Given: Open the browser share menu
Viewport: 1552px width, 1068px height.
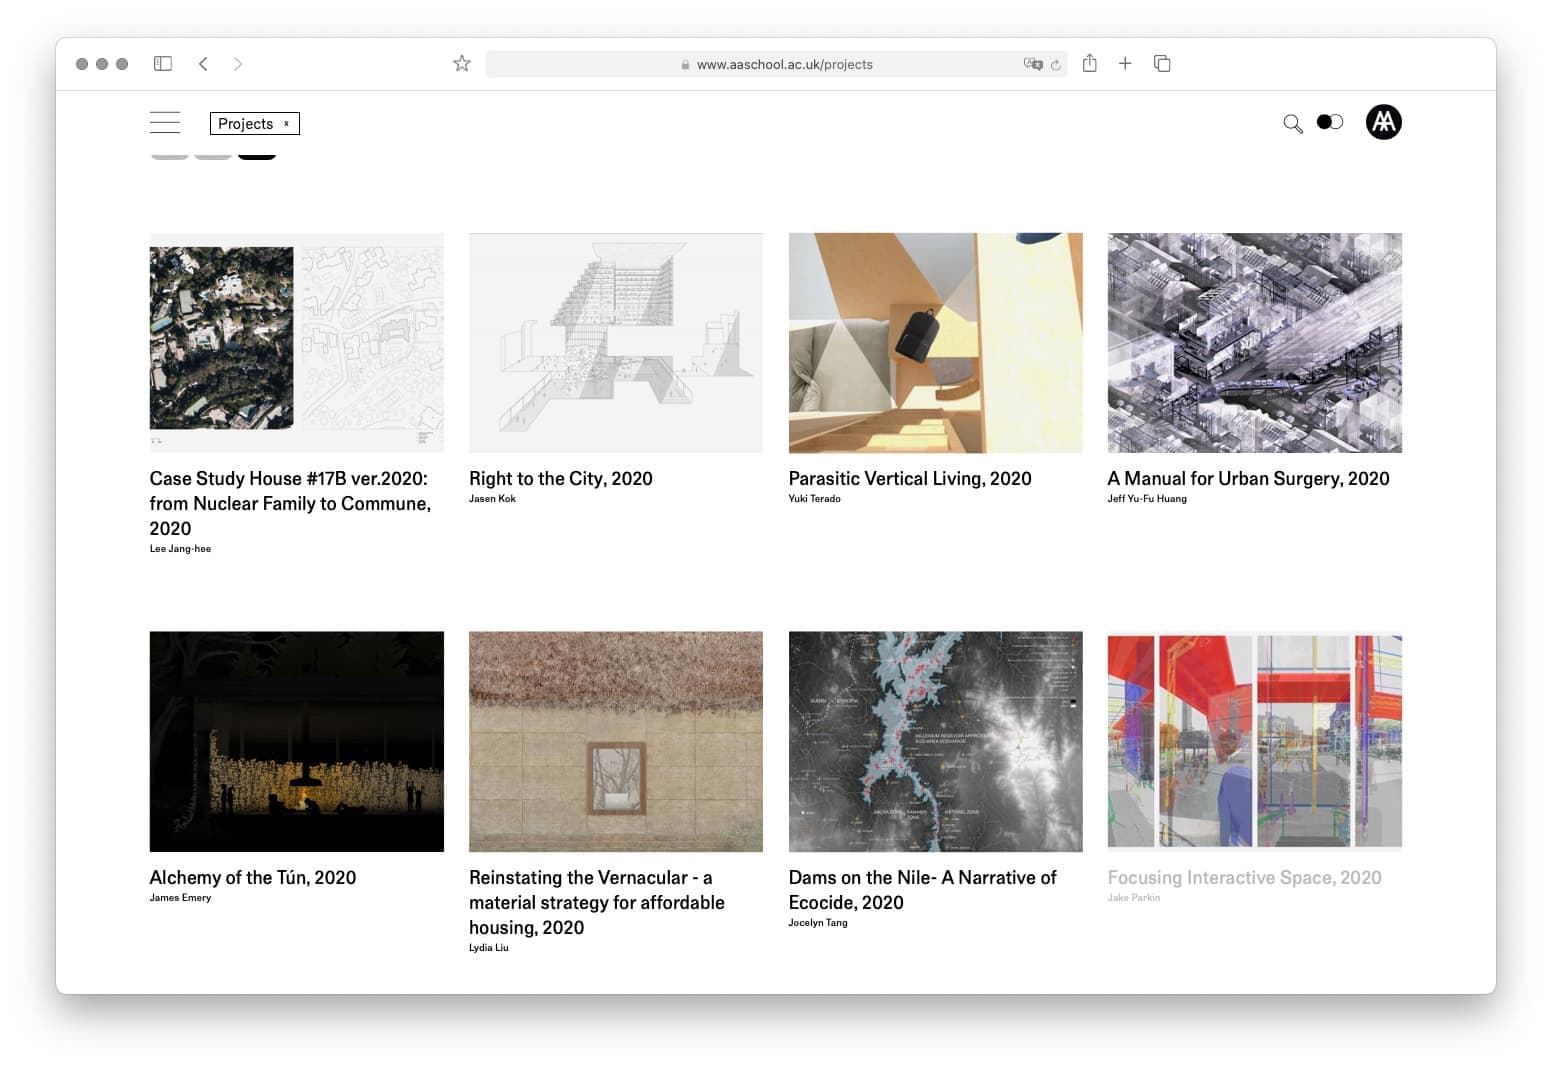Looking at the screenshot, I should click(x=1089, y=64).
